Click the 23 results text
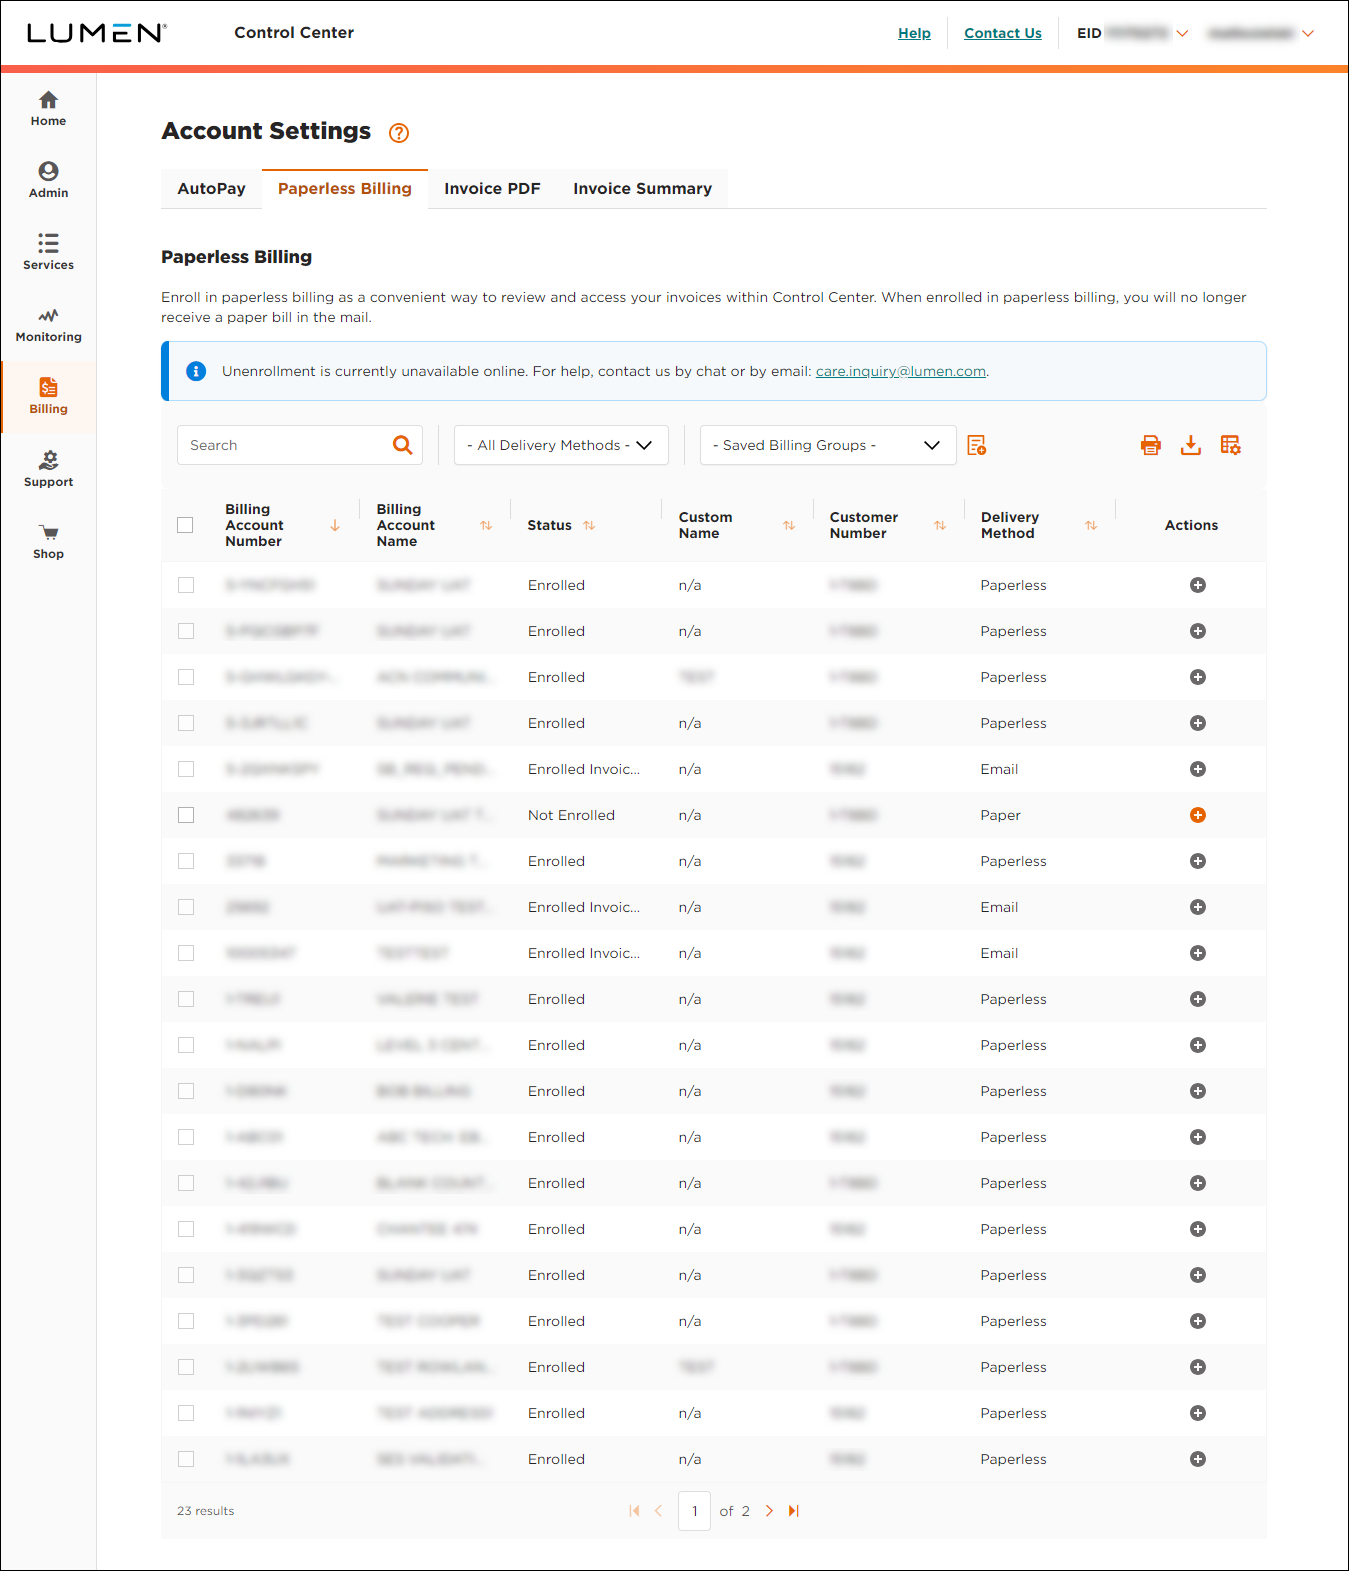Viewport: 1349px width, 1571px height. point(206,1511)
